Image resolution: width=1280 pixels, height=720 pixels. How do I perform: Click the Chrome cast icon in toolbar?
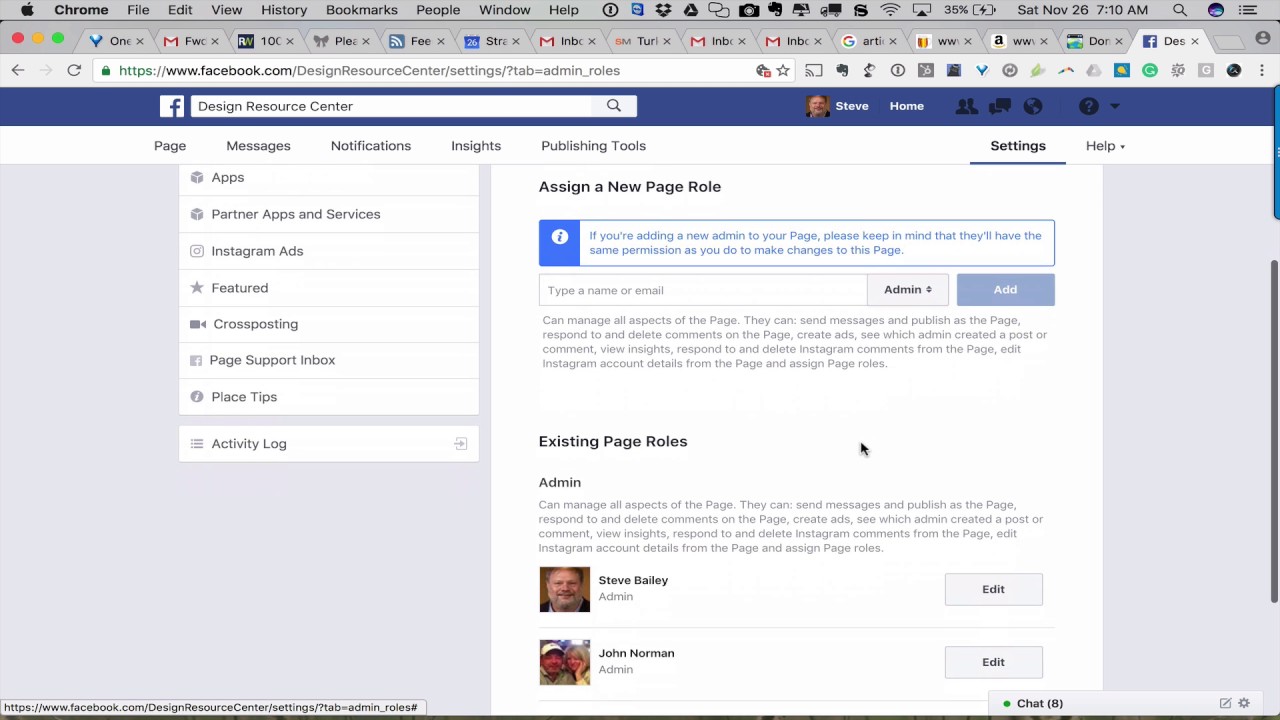[814, 71]
